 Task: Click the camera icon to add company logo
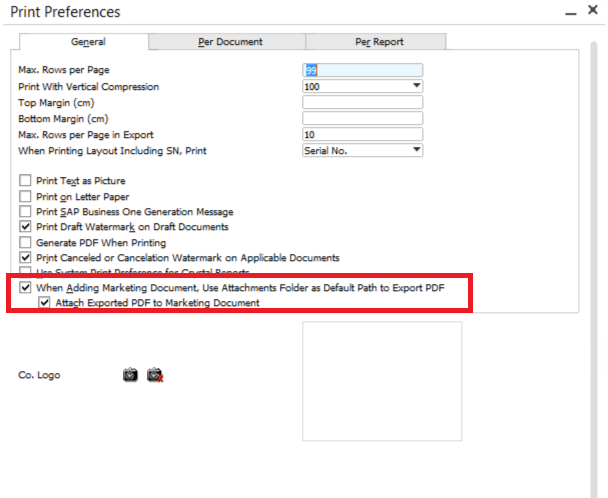[130, 375]
